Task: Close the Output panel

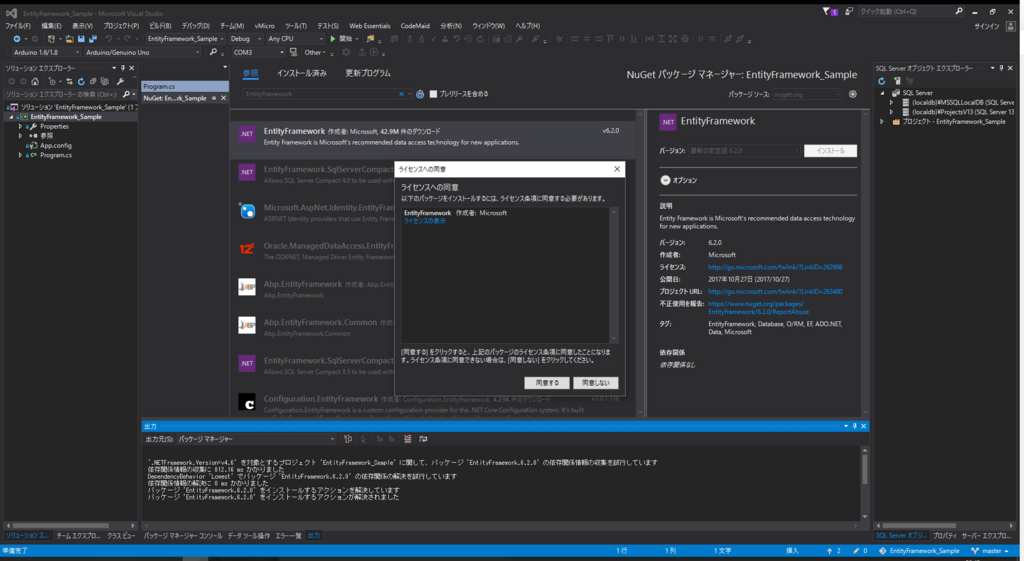Action: (863, 426)
